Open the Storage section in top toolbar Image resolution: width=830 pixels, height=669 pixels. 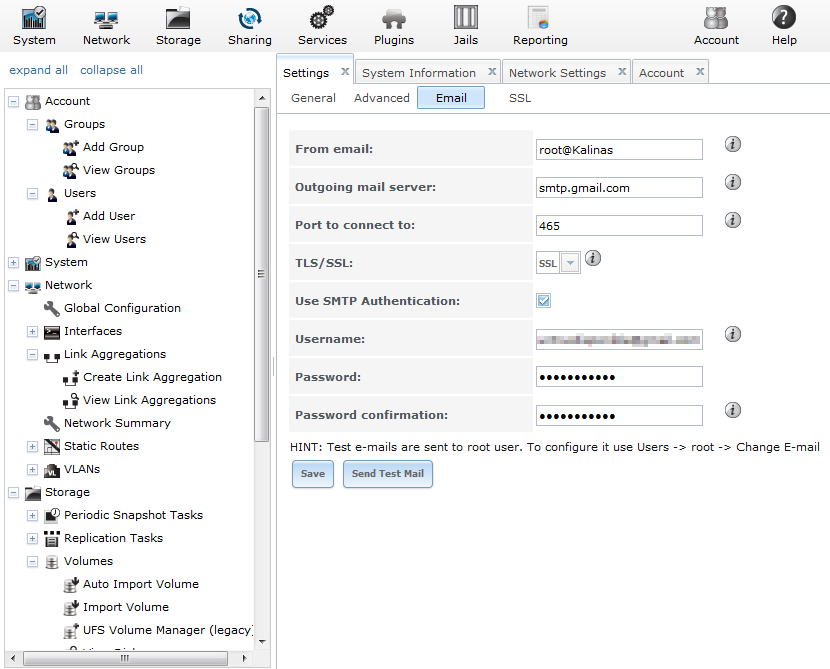tap(178, 26)
